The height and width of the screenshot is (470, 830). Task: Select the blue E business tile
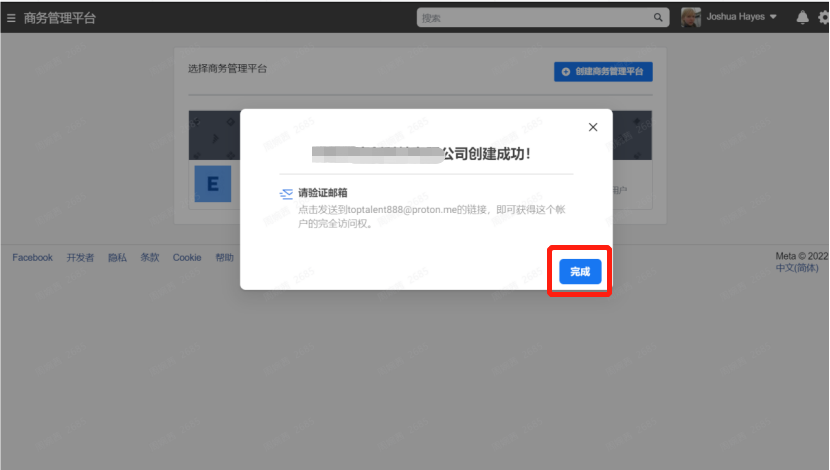(x=213, y=184)
